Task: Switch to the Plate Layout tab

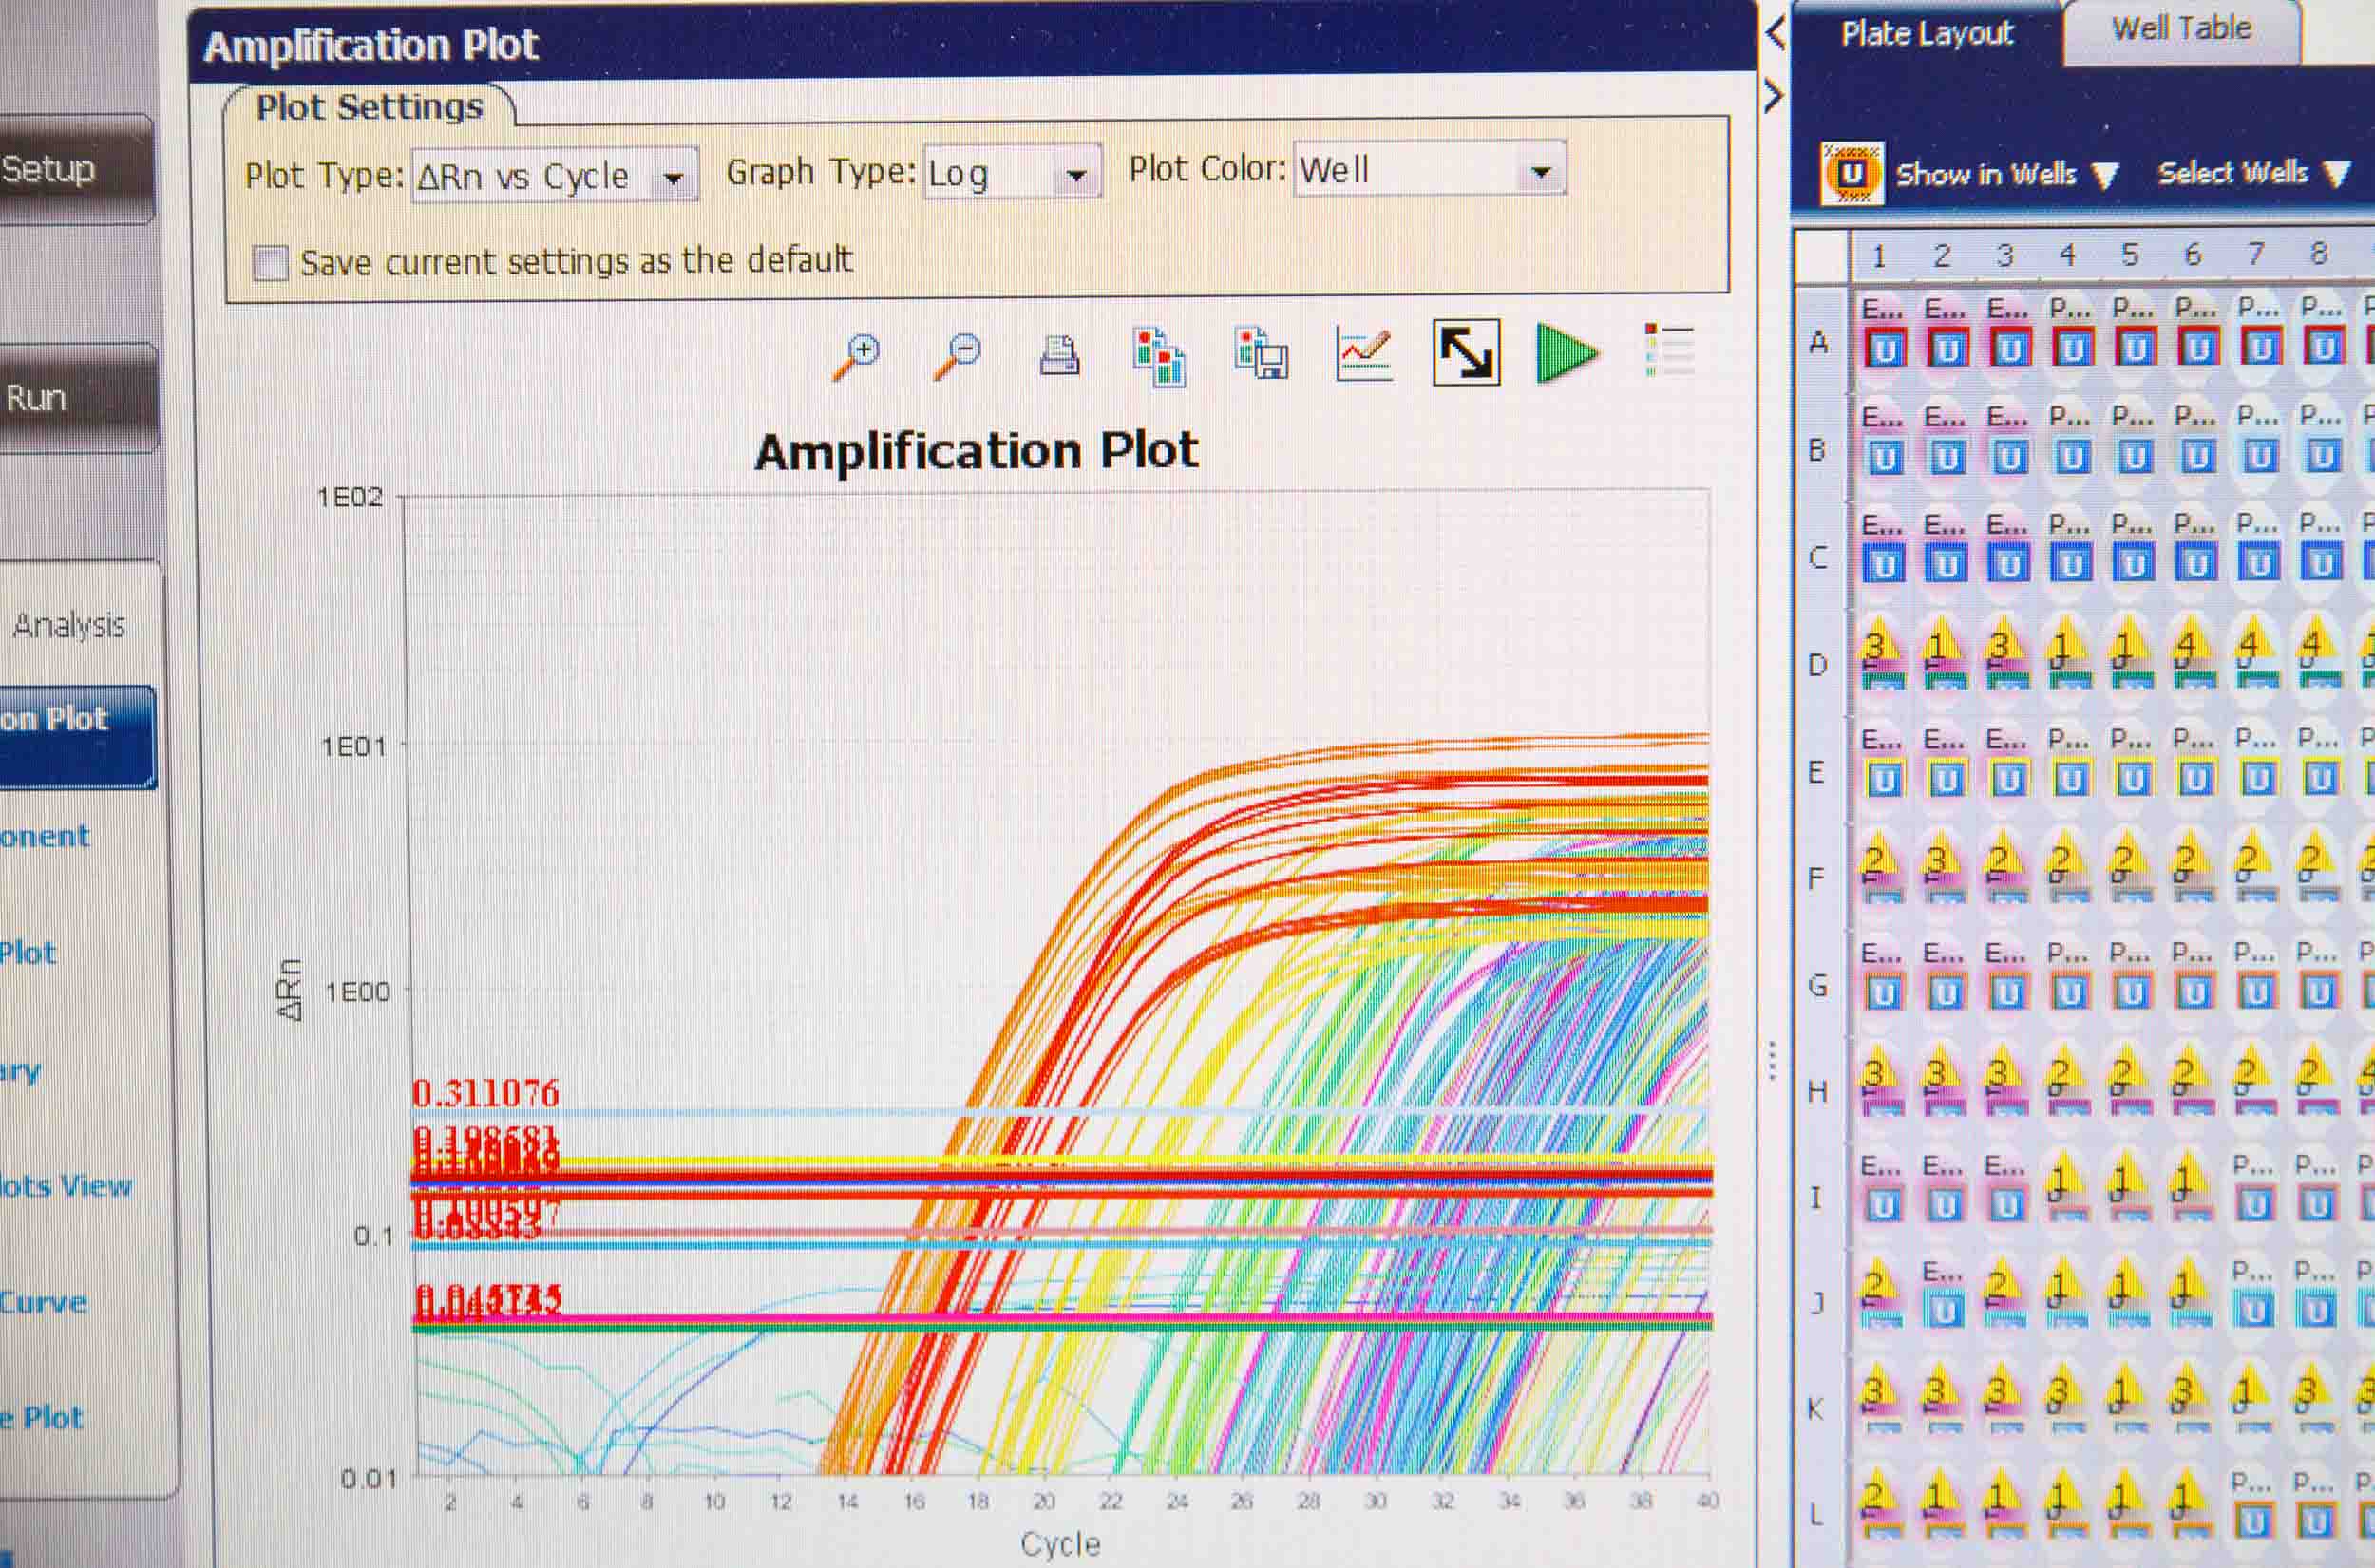Action: pyautogui.click(x=1926, y=35)
